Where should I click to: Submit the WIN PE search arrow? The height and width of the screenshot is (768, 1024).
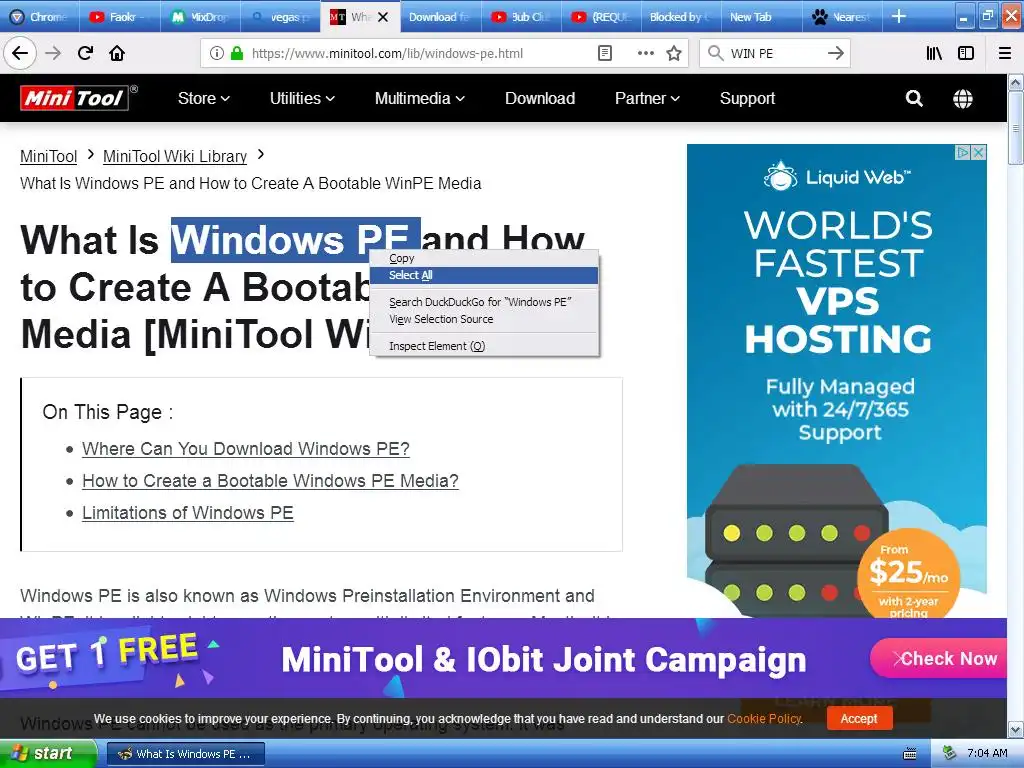[835, 53]
